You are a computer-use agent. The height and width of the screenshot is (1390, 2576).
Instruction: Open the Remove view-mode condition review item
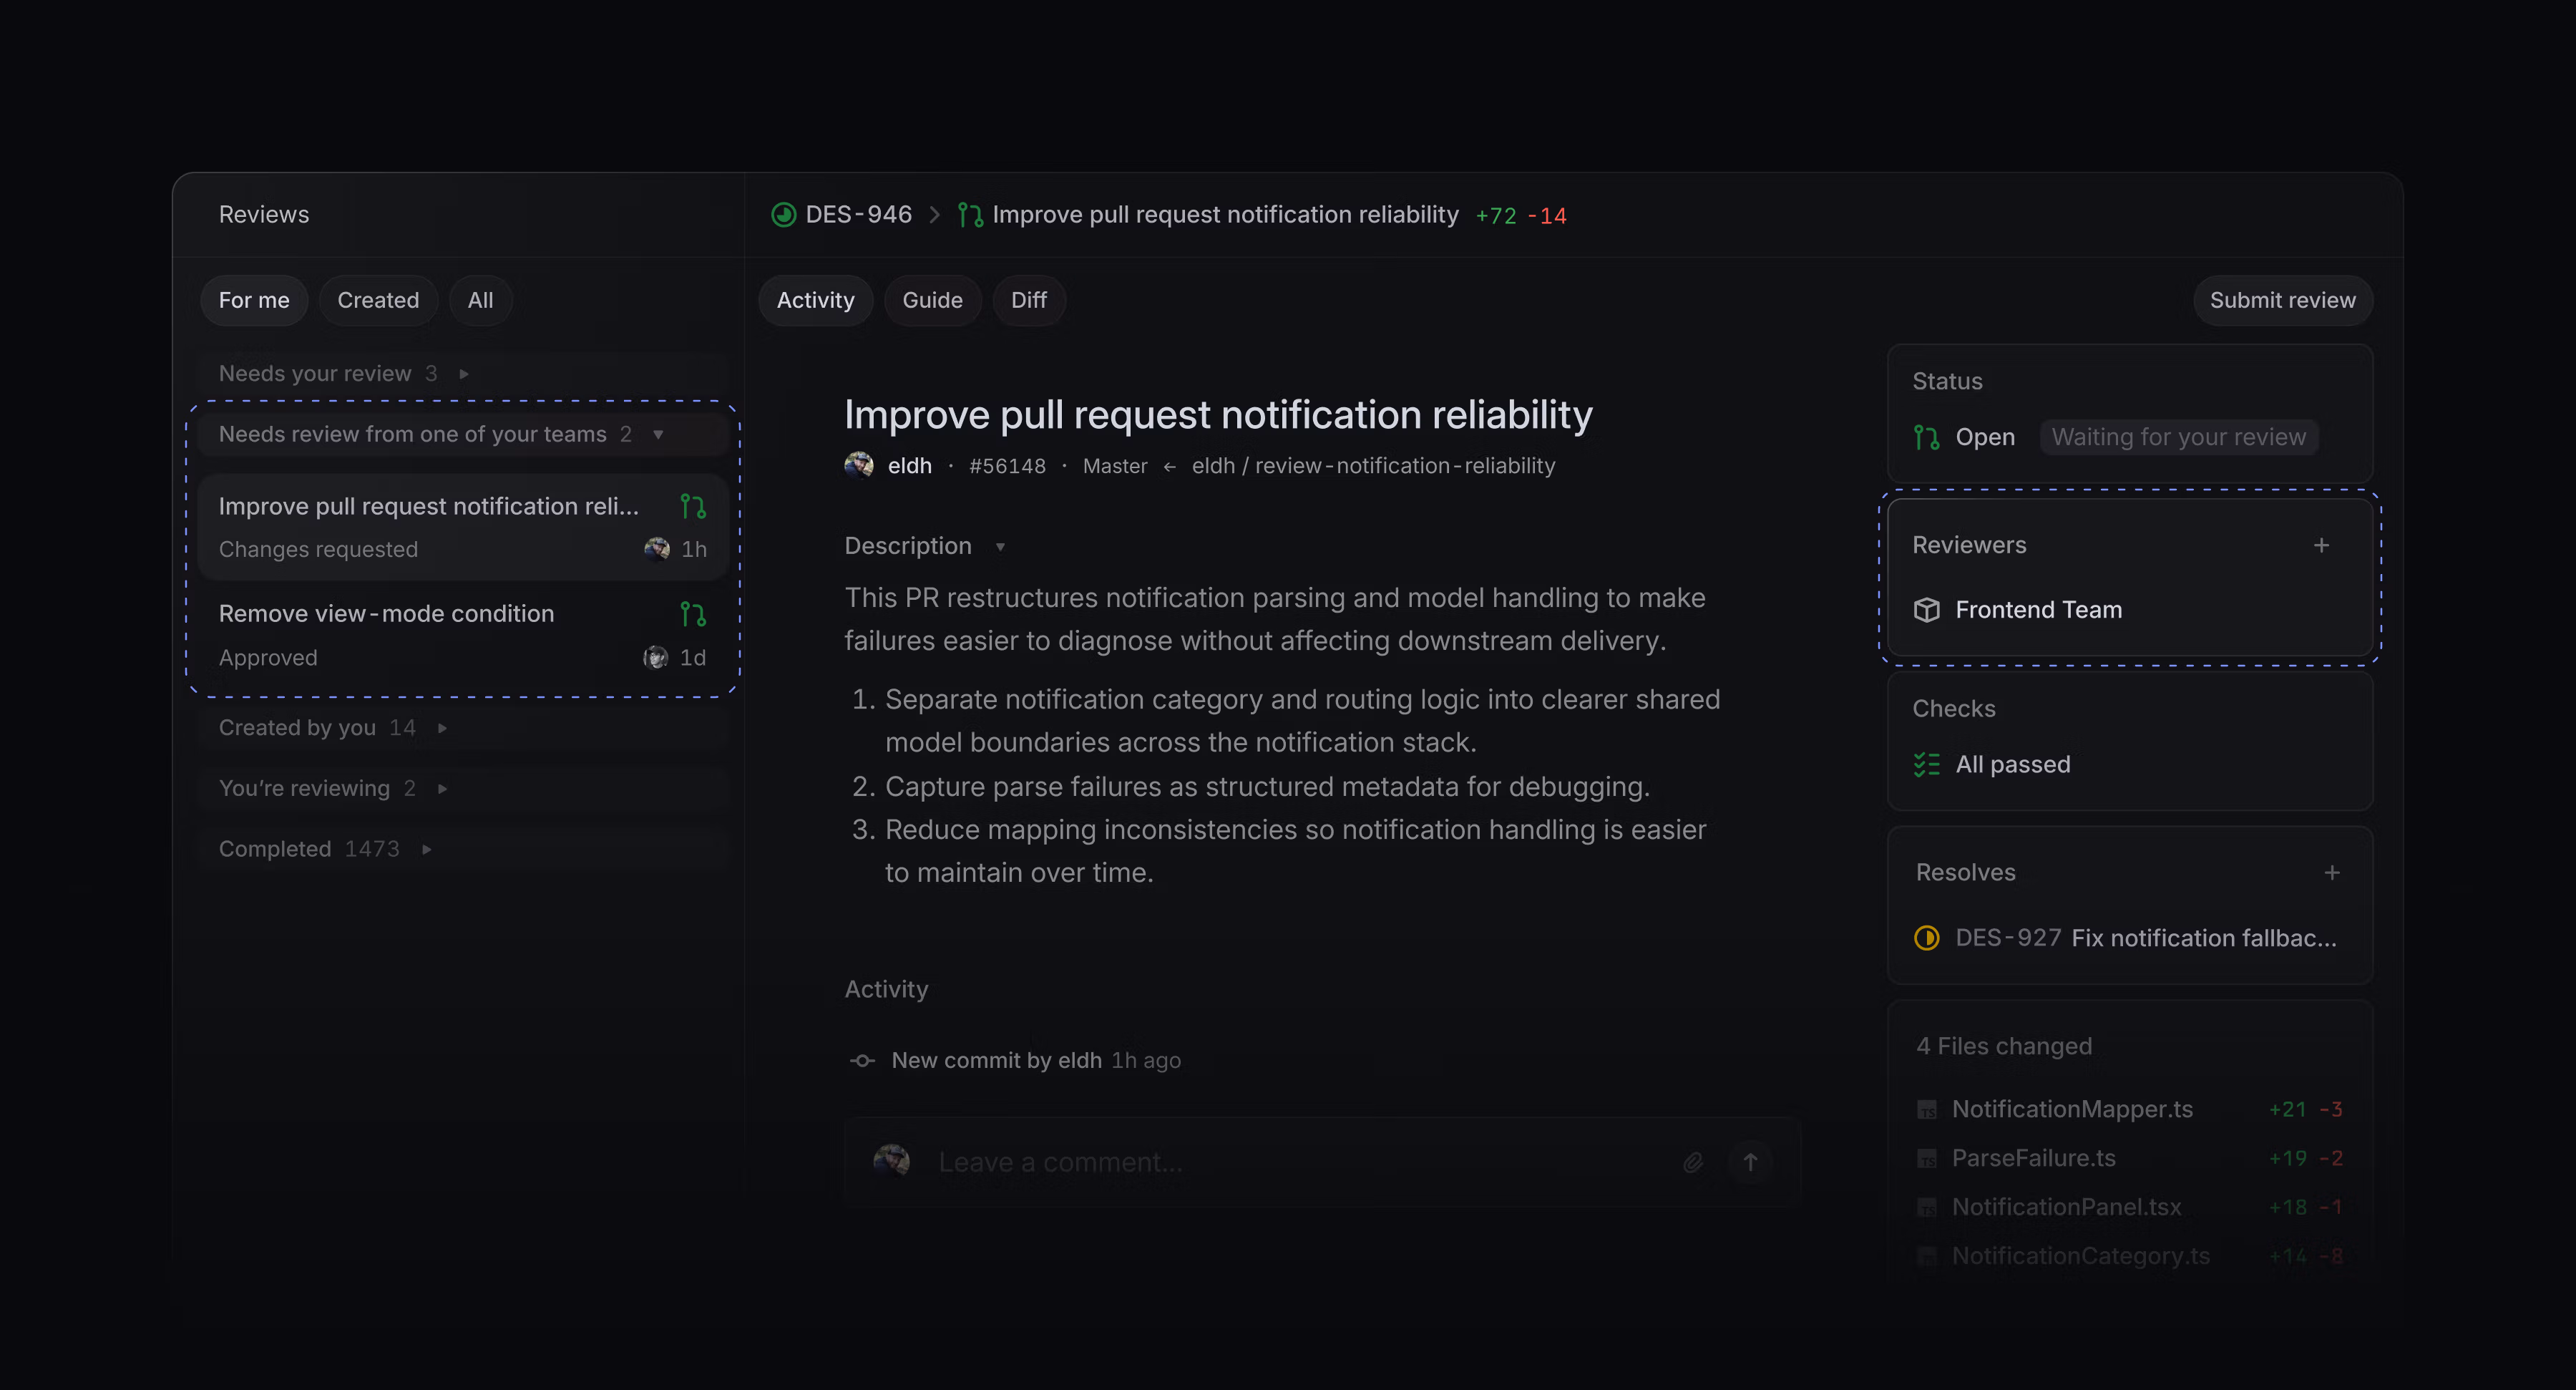click(462, 635)
